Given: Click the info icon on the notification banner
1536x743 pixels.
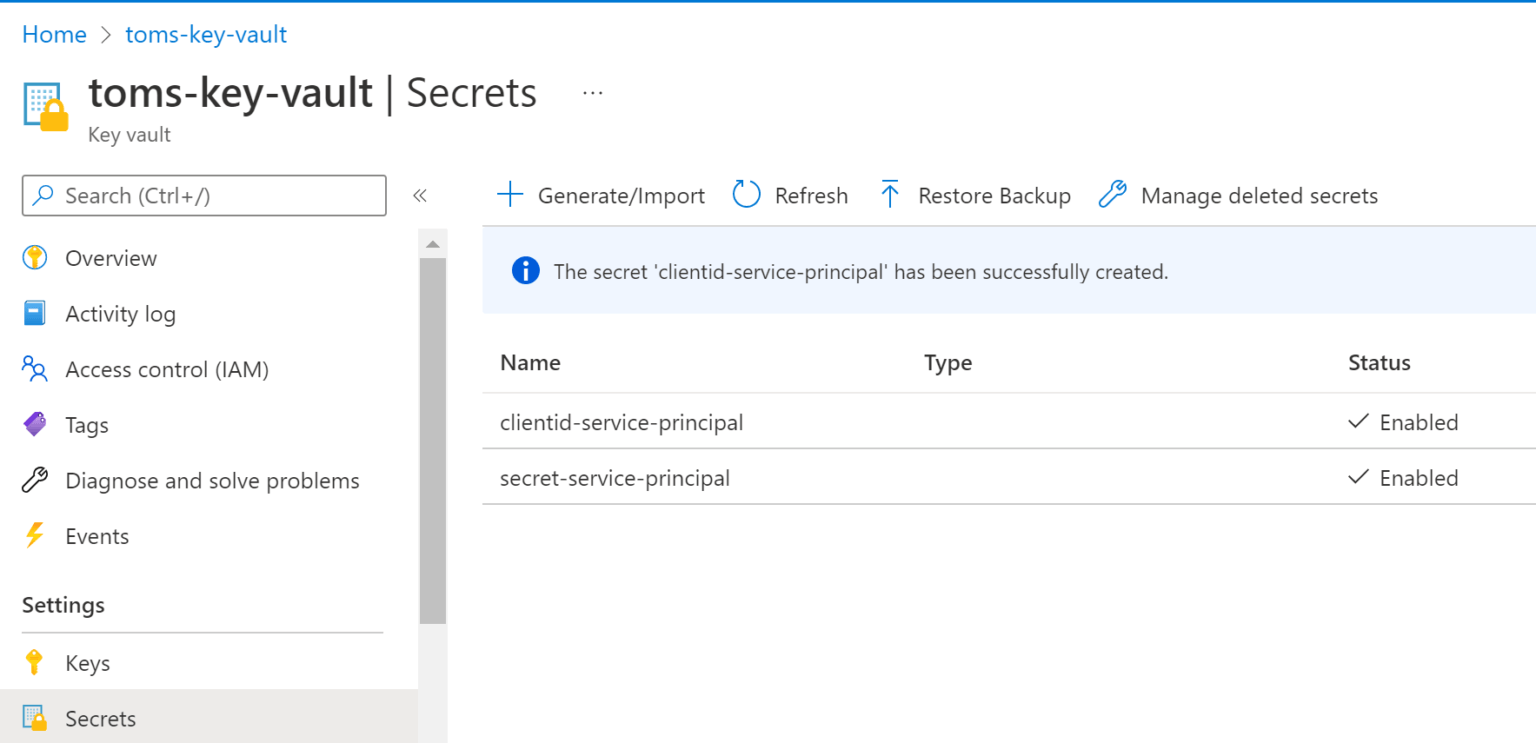Looking at the screenshot, I should [x=525, y=270].
